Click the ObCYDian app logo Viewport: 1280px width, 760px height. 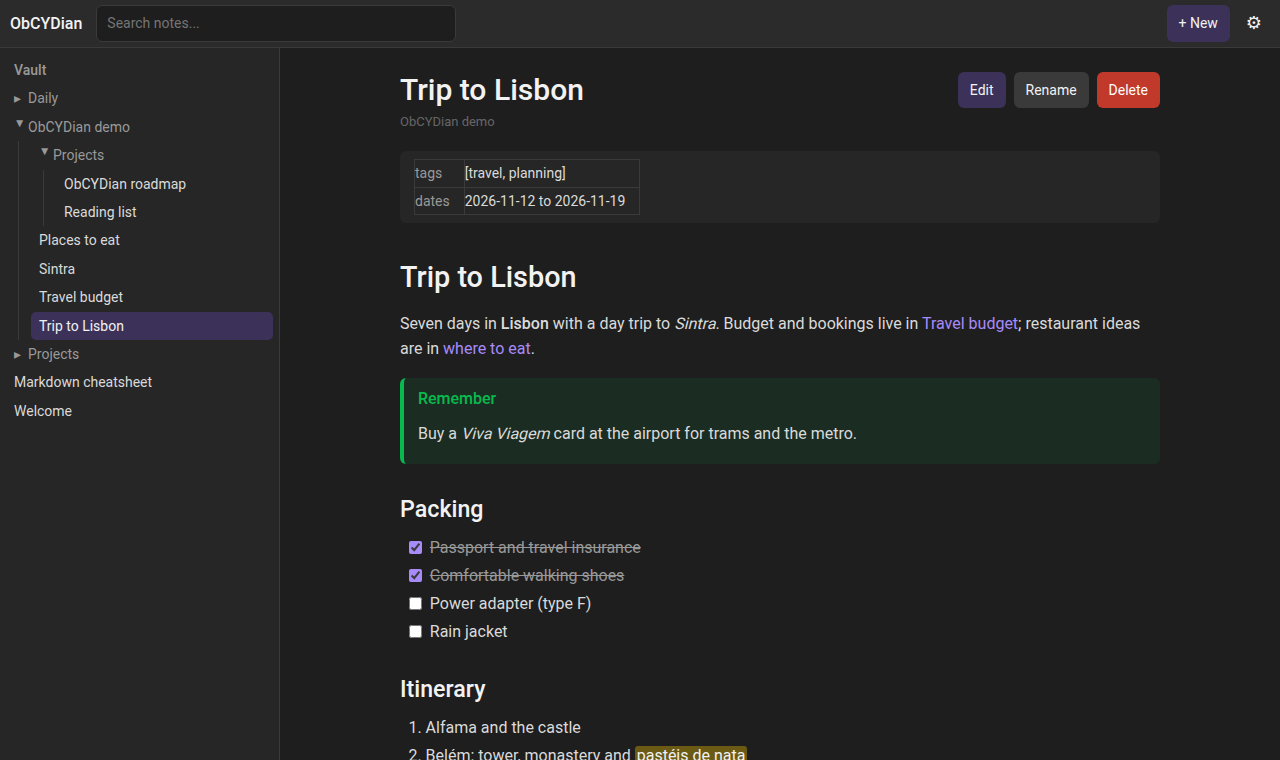click(46, 23)
